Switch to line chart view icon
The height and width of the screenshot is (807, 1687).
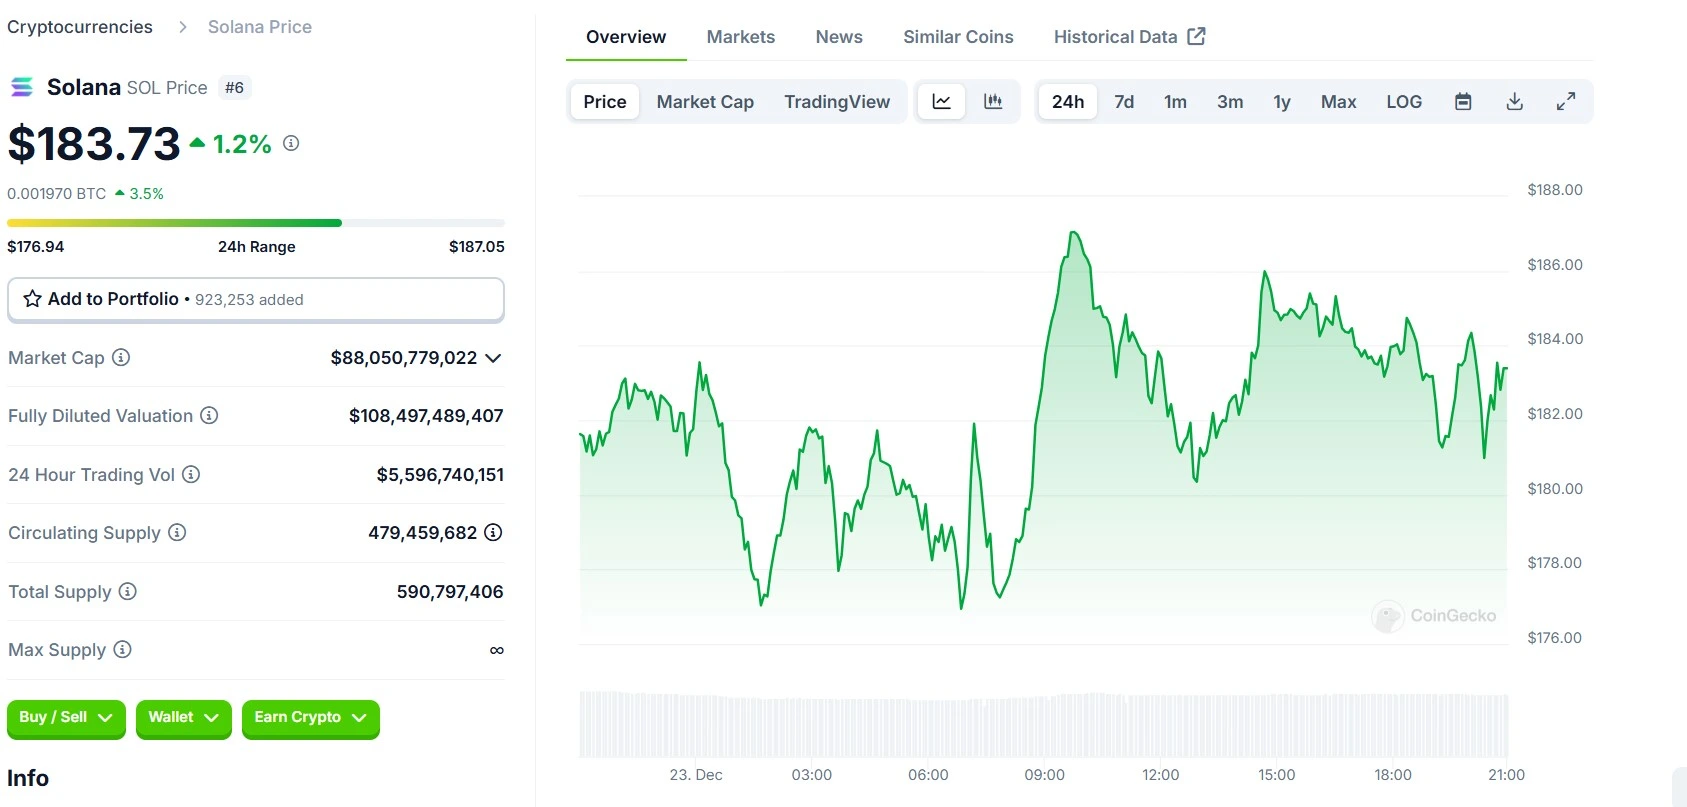(941, 101)
